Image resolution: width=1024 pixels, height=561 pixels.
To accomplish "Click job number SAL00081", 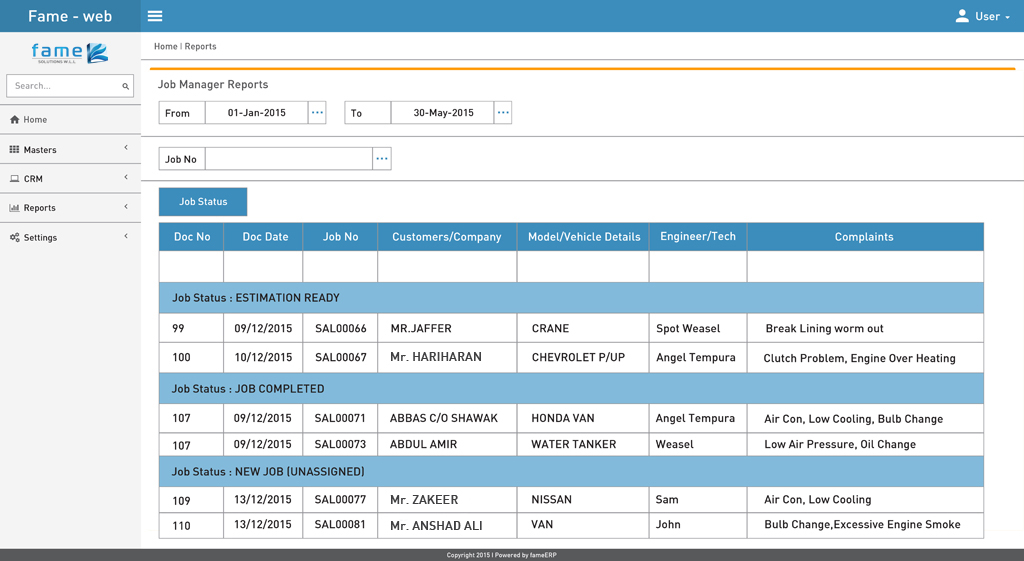I will tap(340, 524).
